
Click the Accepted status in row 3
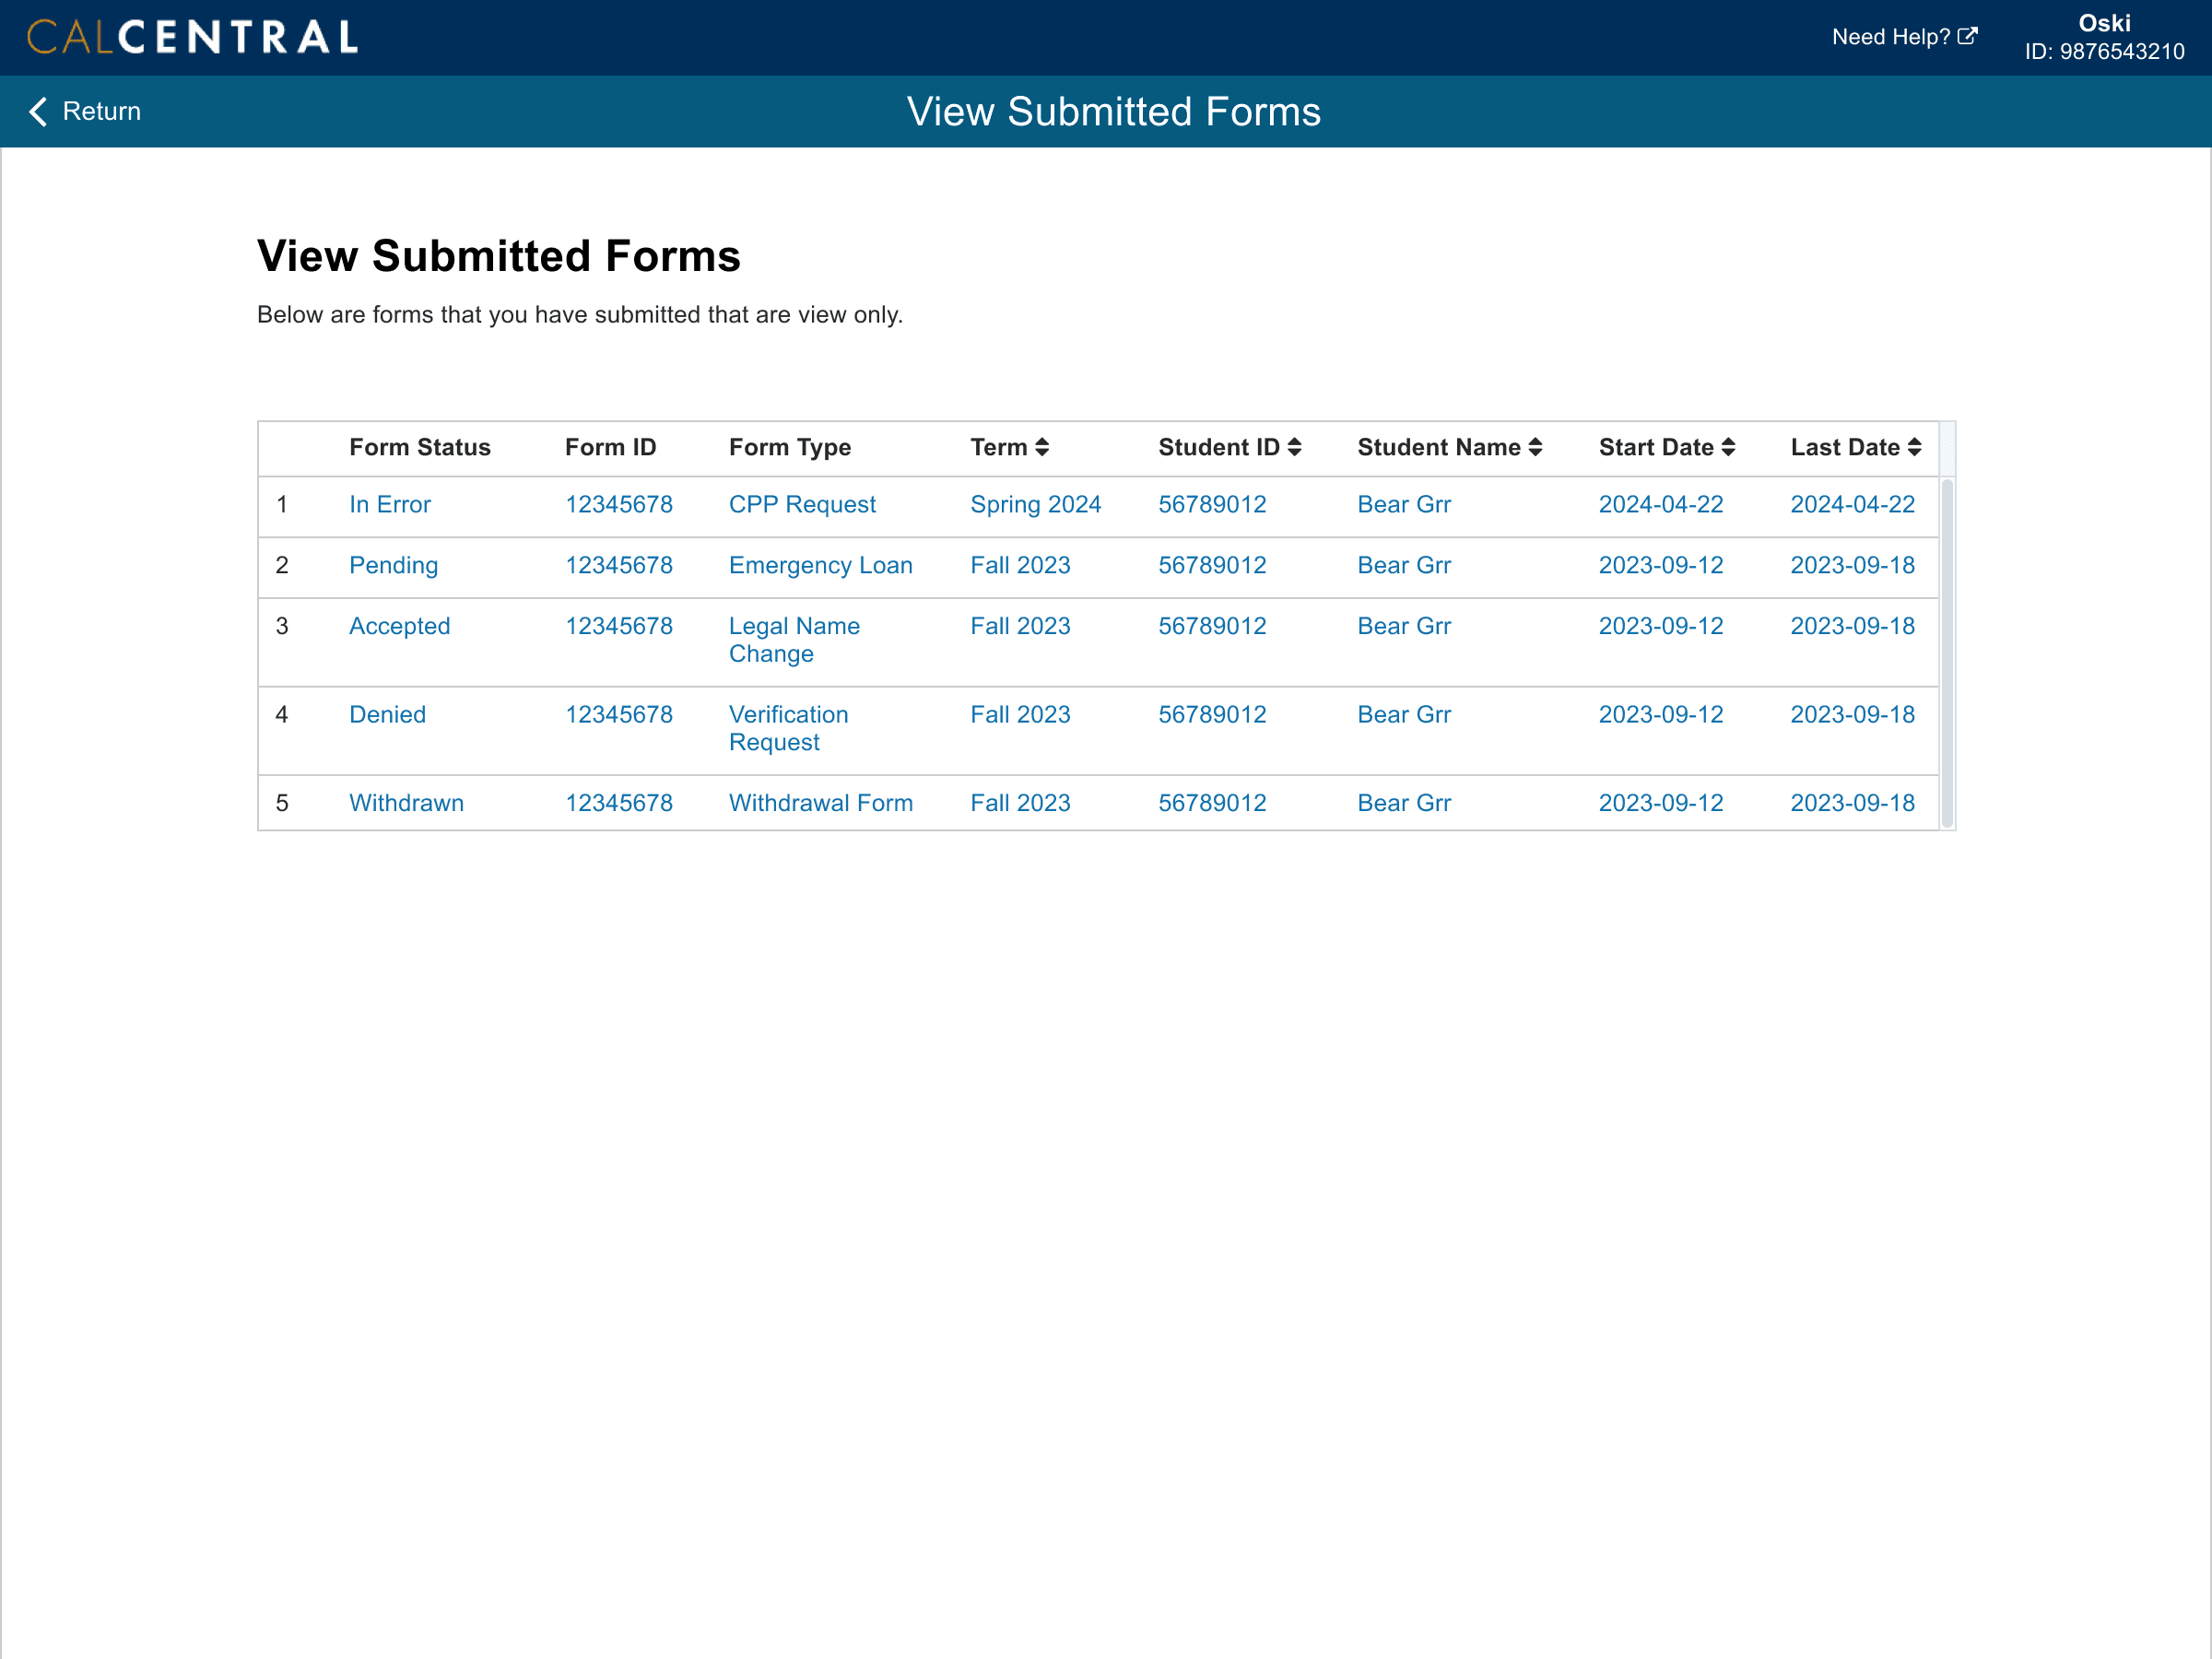coord(399,626)
